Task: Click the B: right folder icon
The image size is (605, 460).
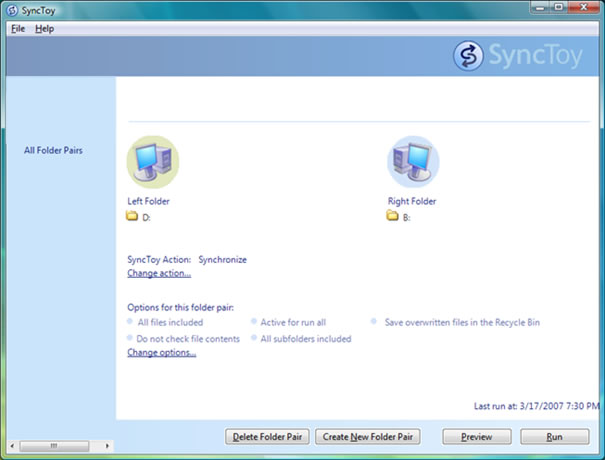Action: click(x=392, y=216)
